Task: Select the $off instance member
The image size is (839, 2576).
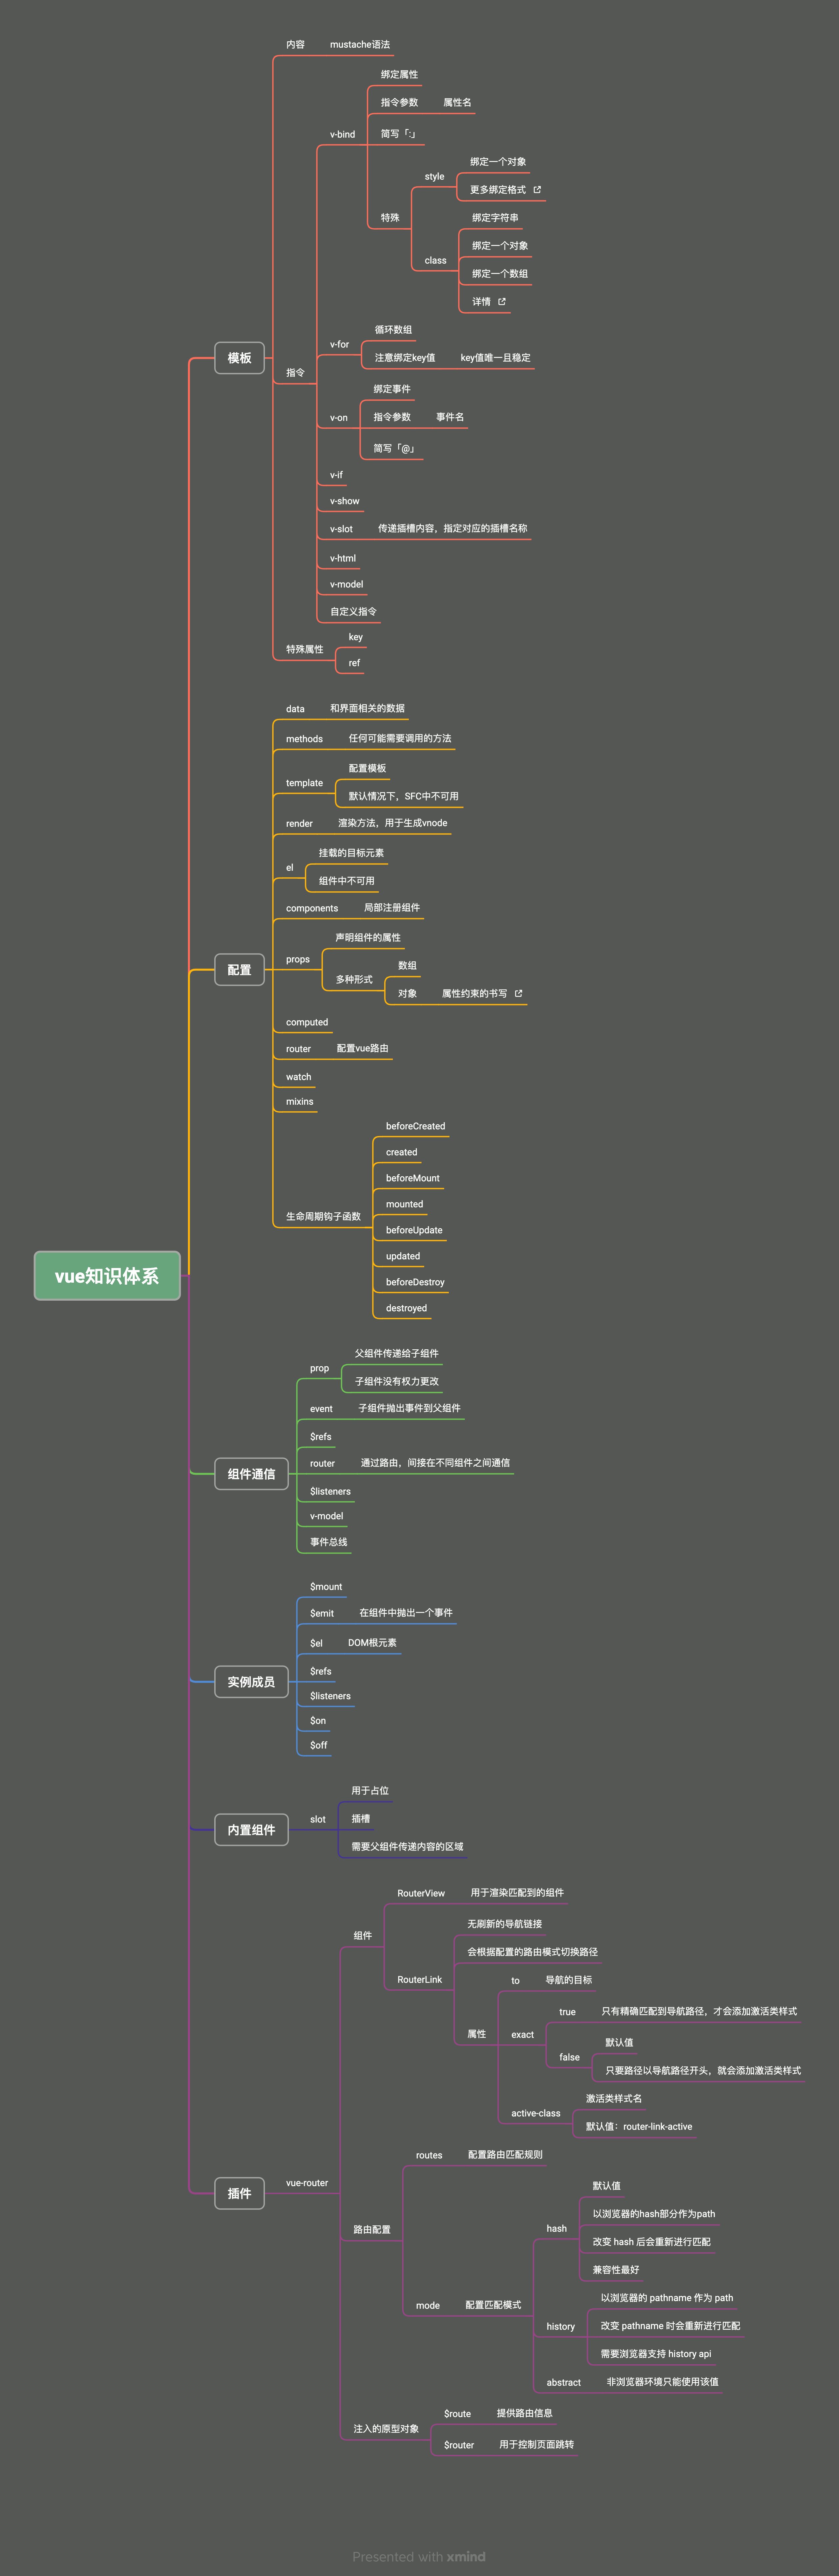Action: 318,1746
